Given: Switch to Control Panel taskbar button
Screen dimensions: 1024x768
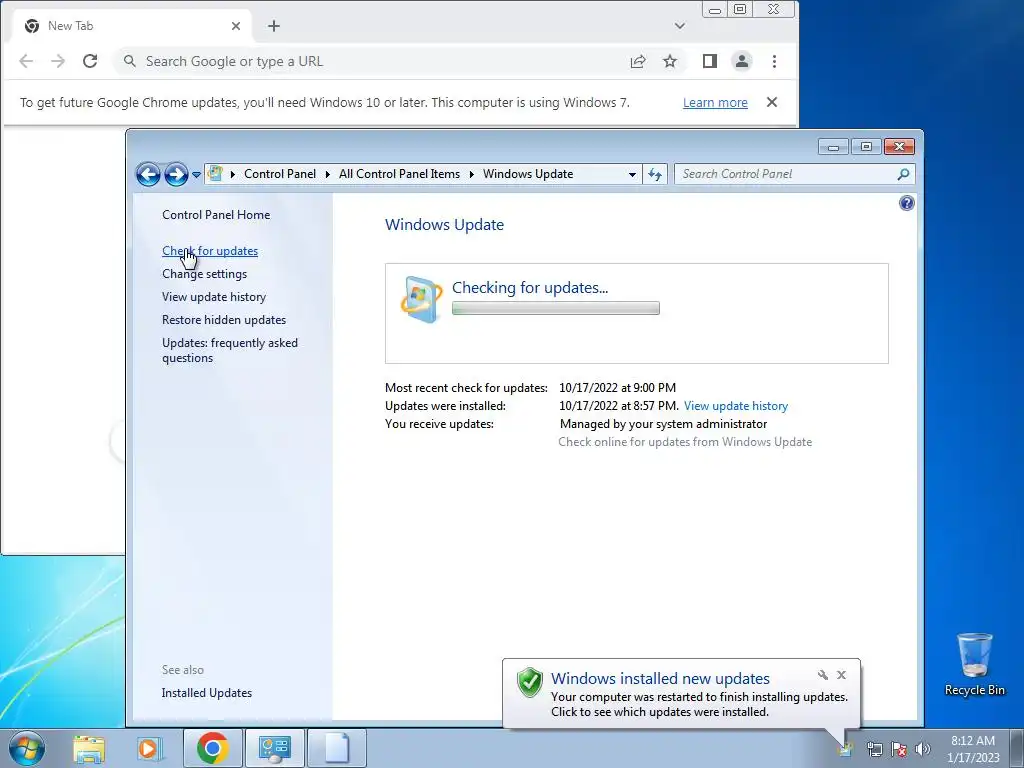Looking at the screenshot, I should point(274,748).
